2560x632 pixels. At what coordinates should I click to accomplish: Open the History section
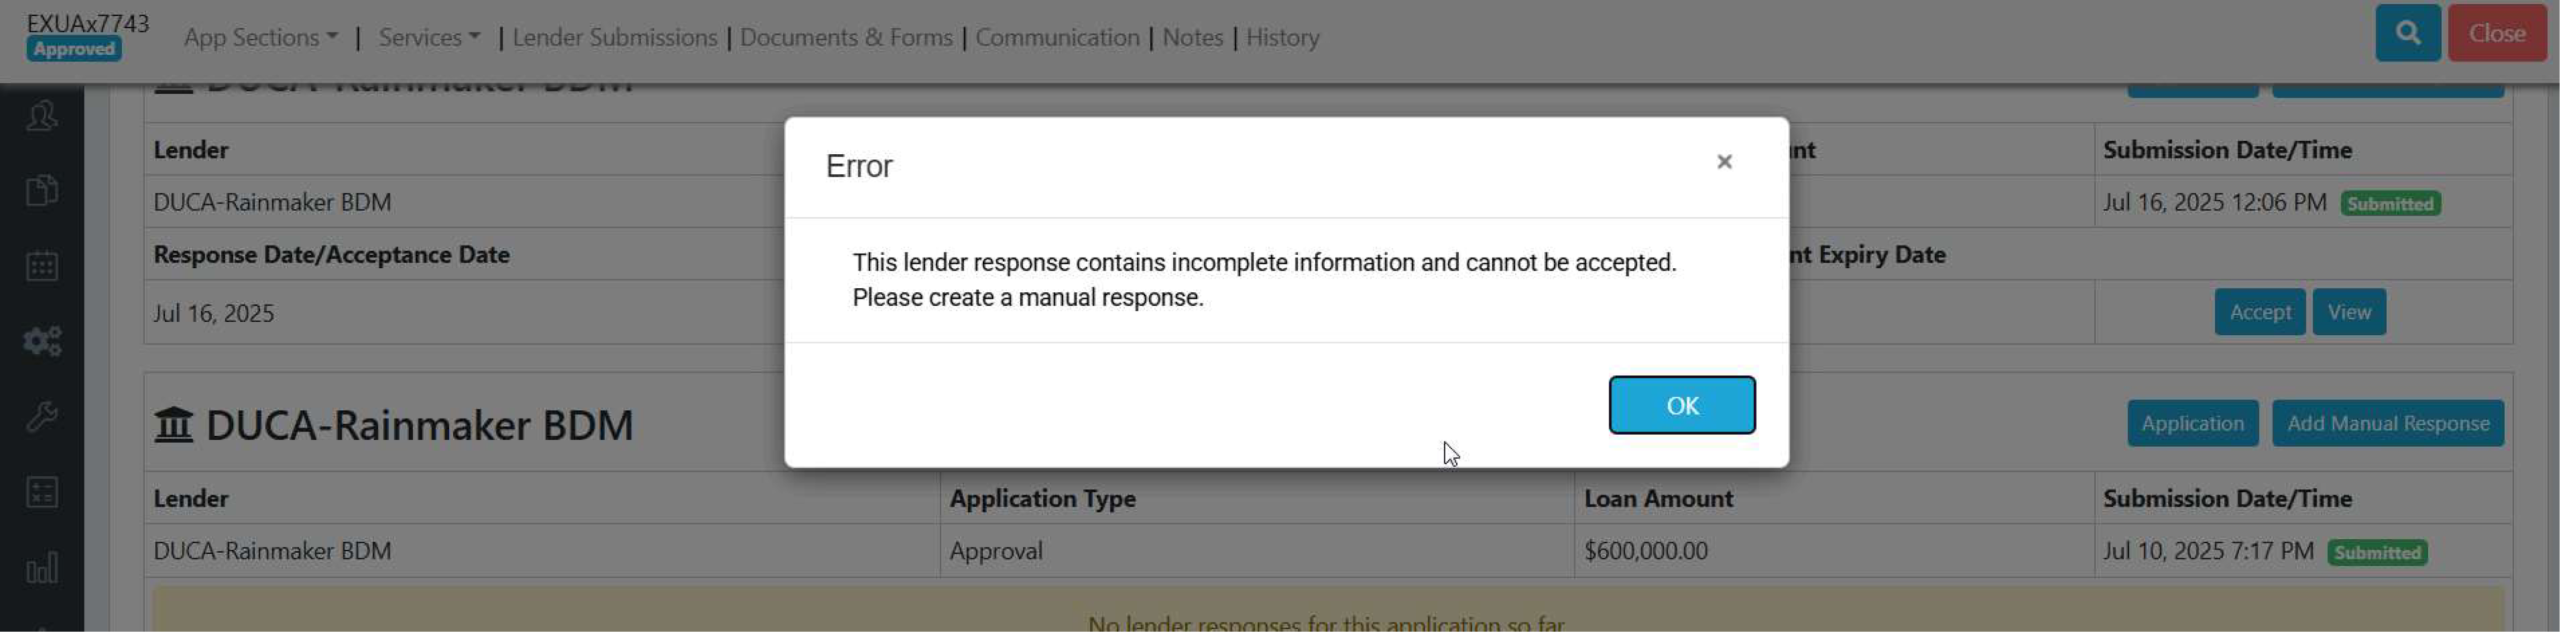pos(1282,37)
